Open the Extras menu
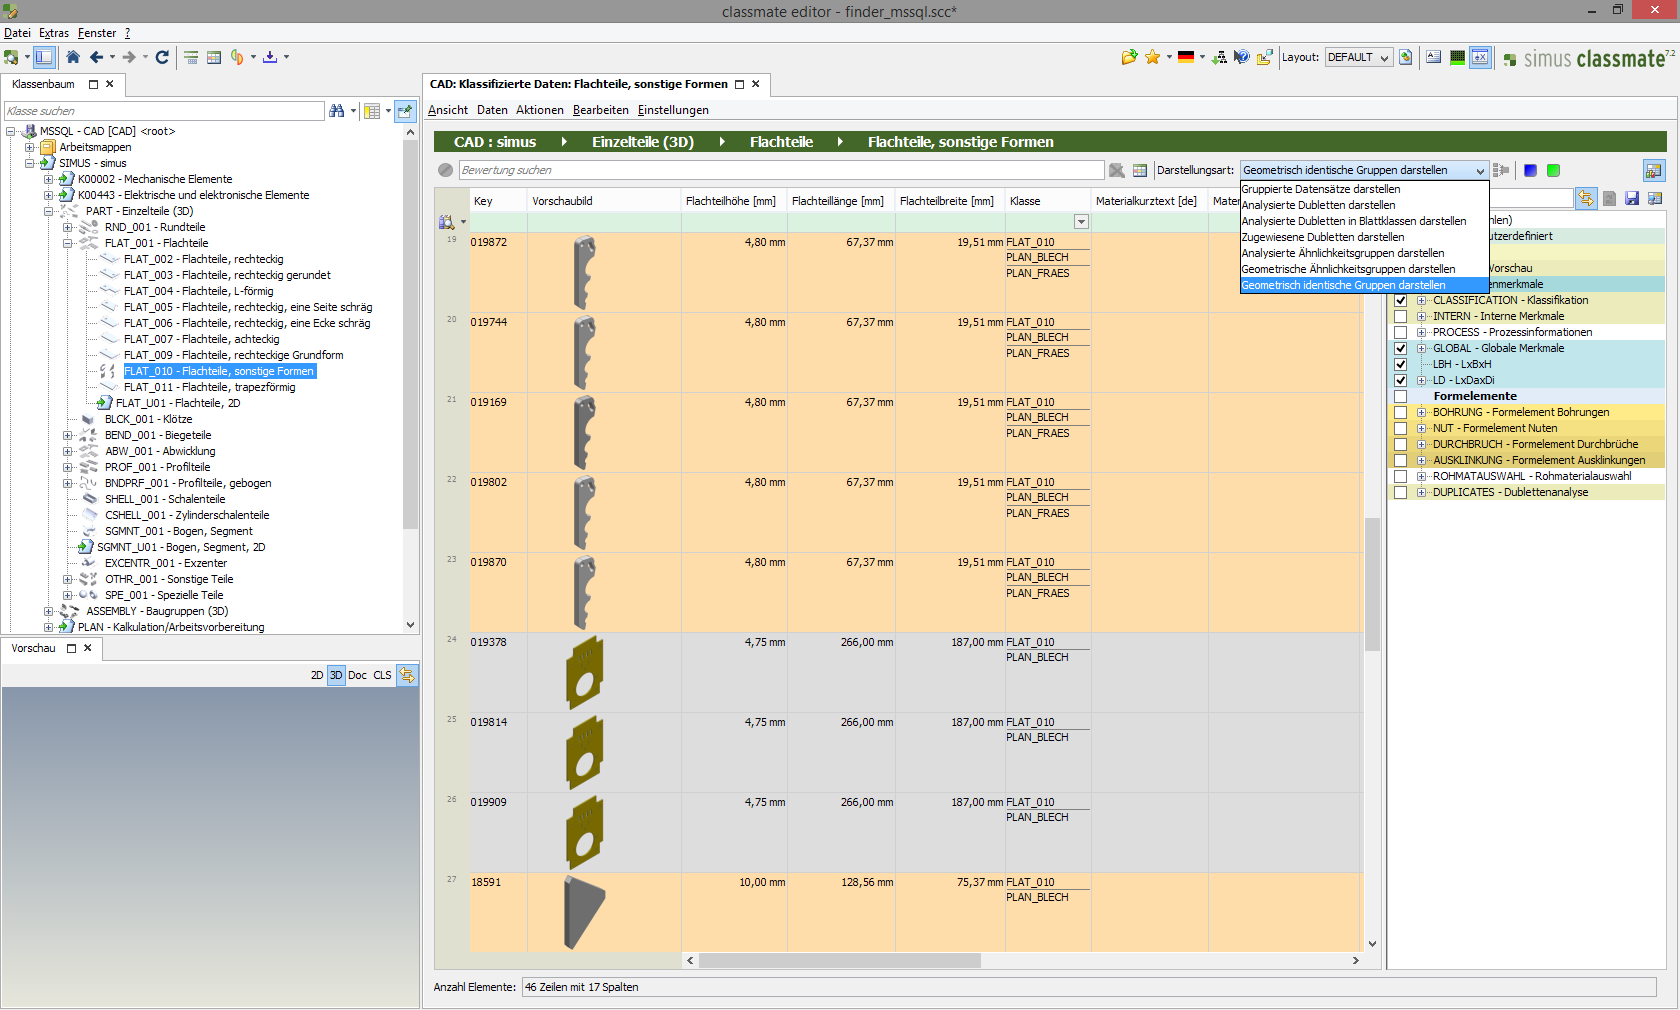 coord(54,33)
